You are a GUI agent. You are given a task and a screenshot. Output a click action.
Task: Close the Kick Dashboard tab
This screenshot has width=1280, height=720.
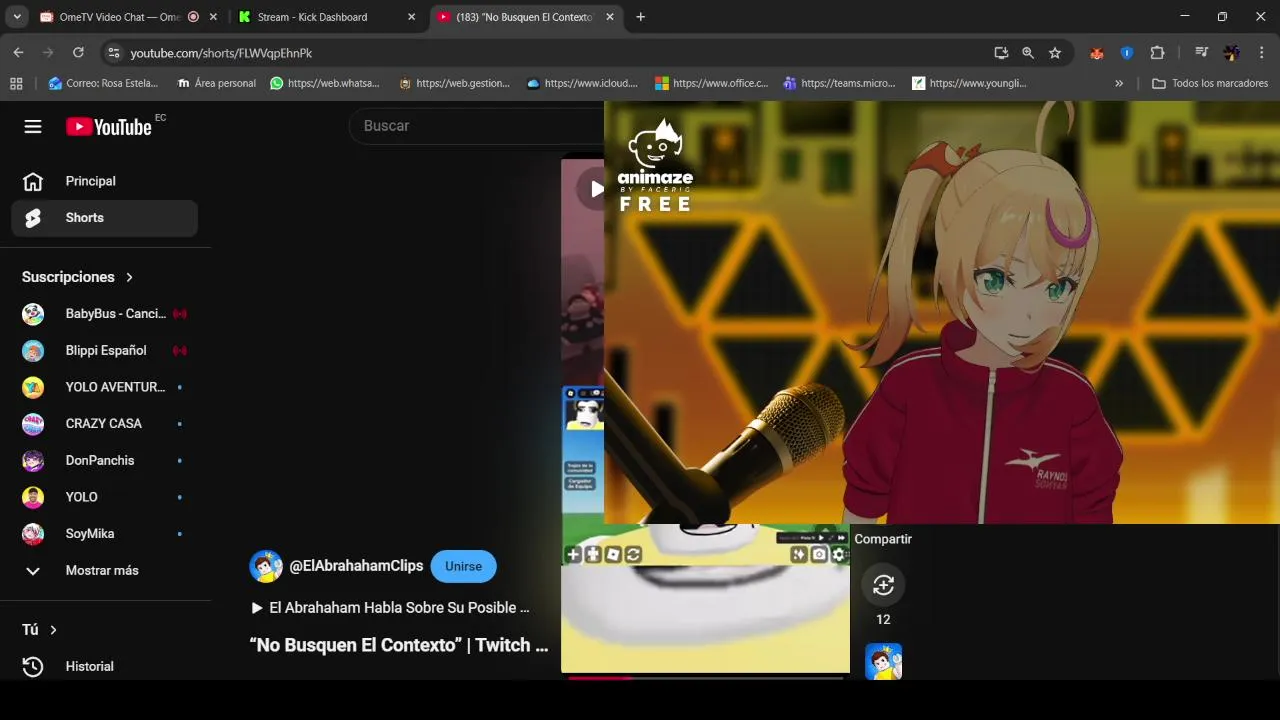[x=412, y=17]
